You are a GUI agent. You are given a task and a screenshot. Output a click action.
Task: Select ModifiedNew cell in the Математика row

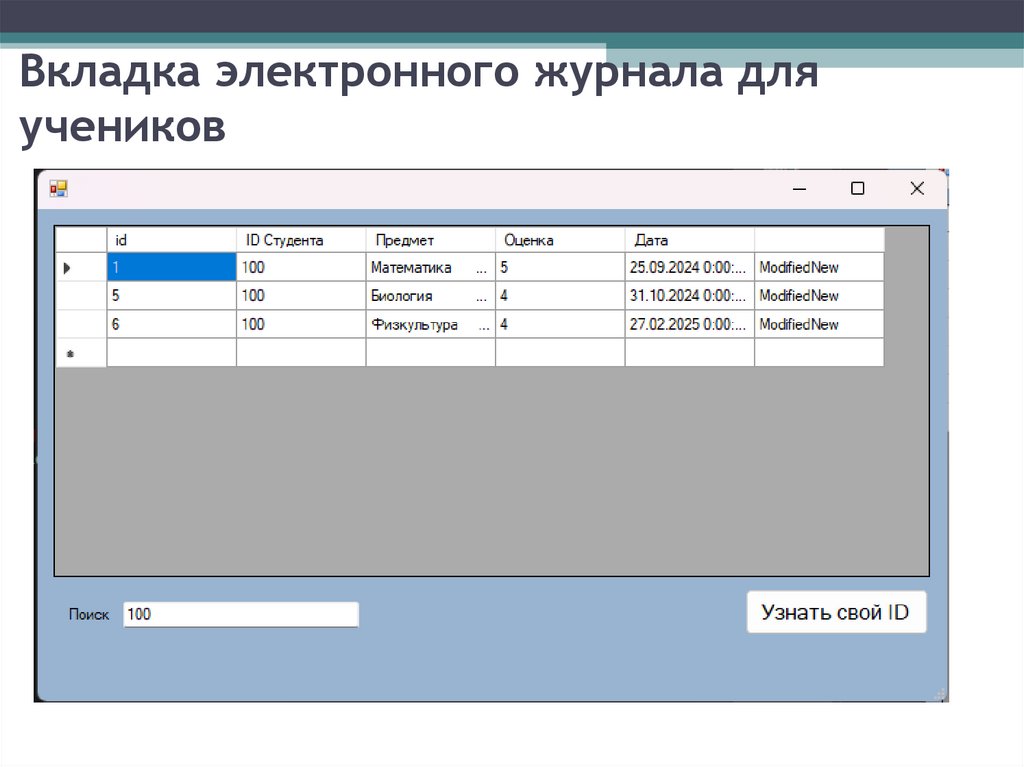click(x=819, y=267)
